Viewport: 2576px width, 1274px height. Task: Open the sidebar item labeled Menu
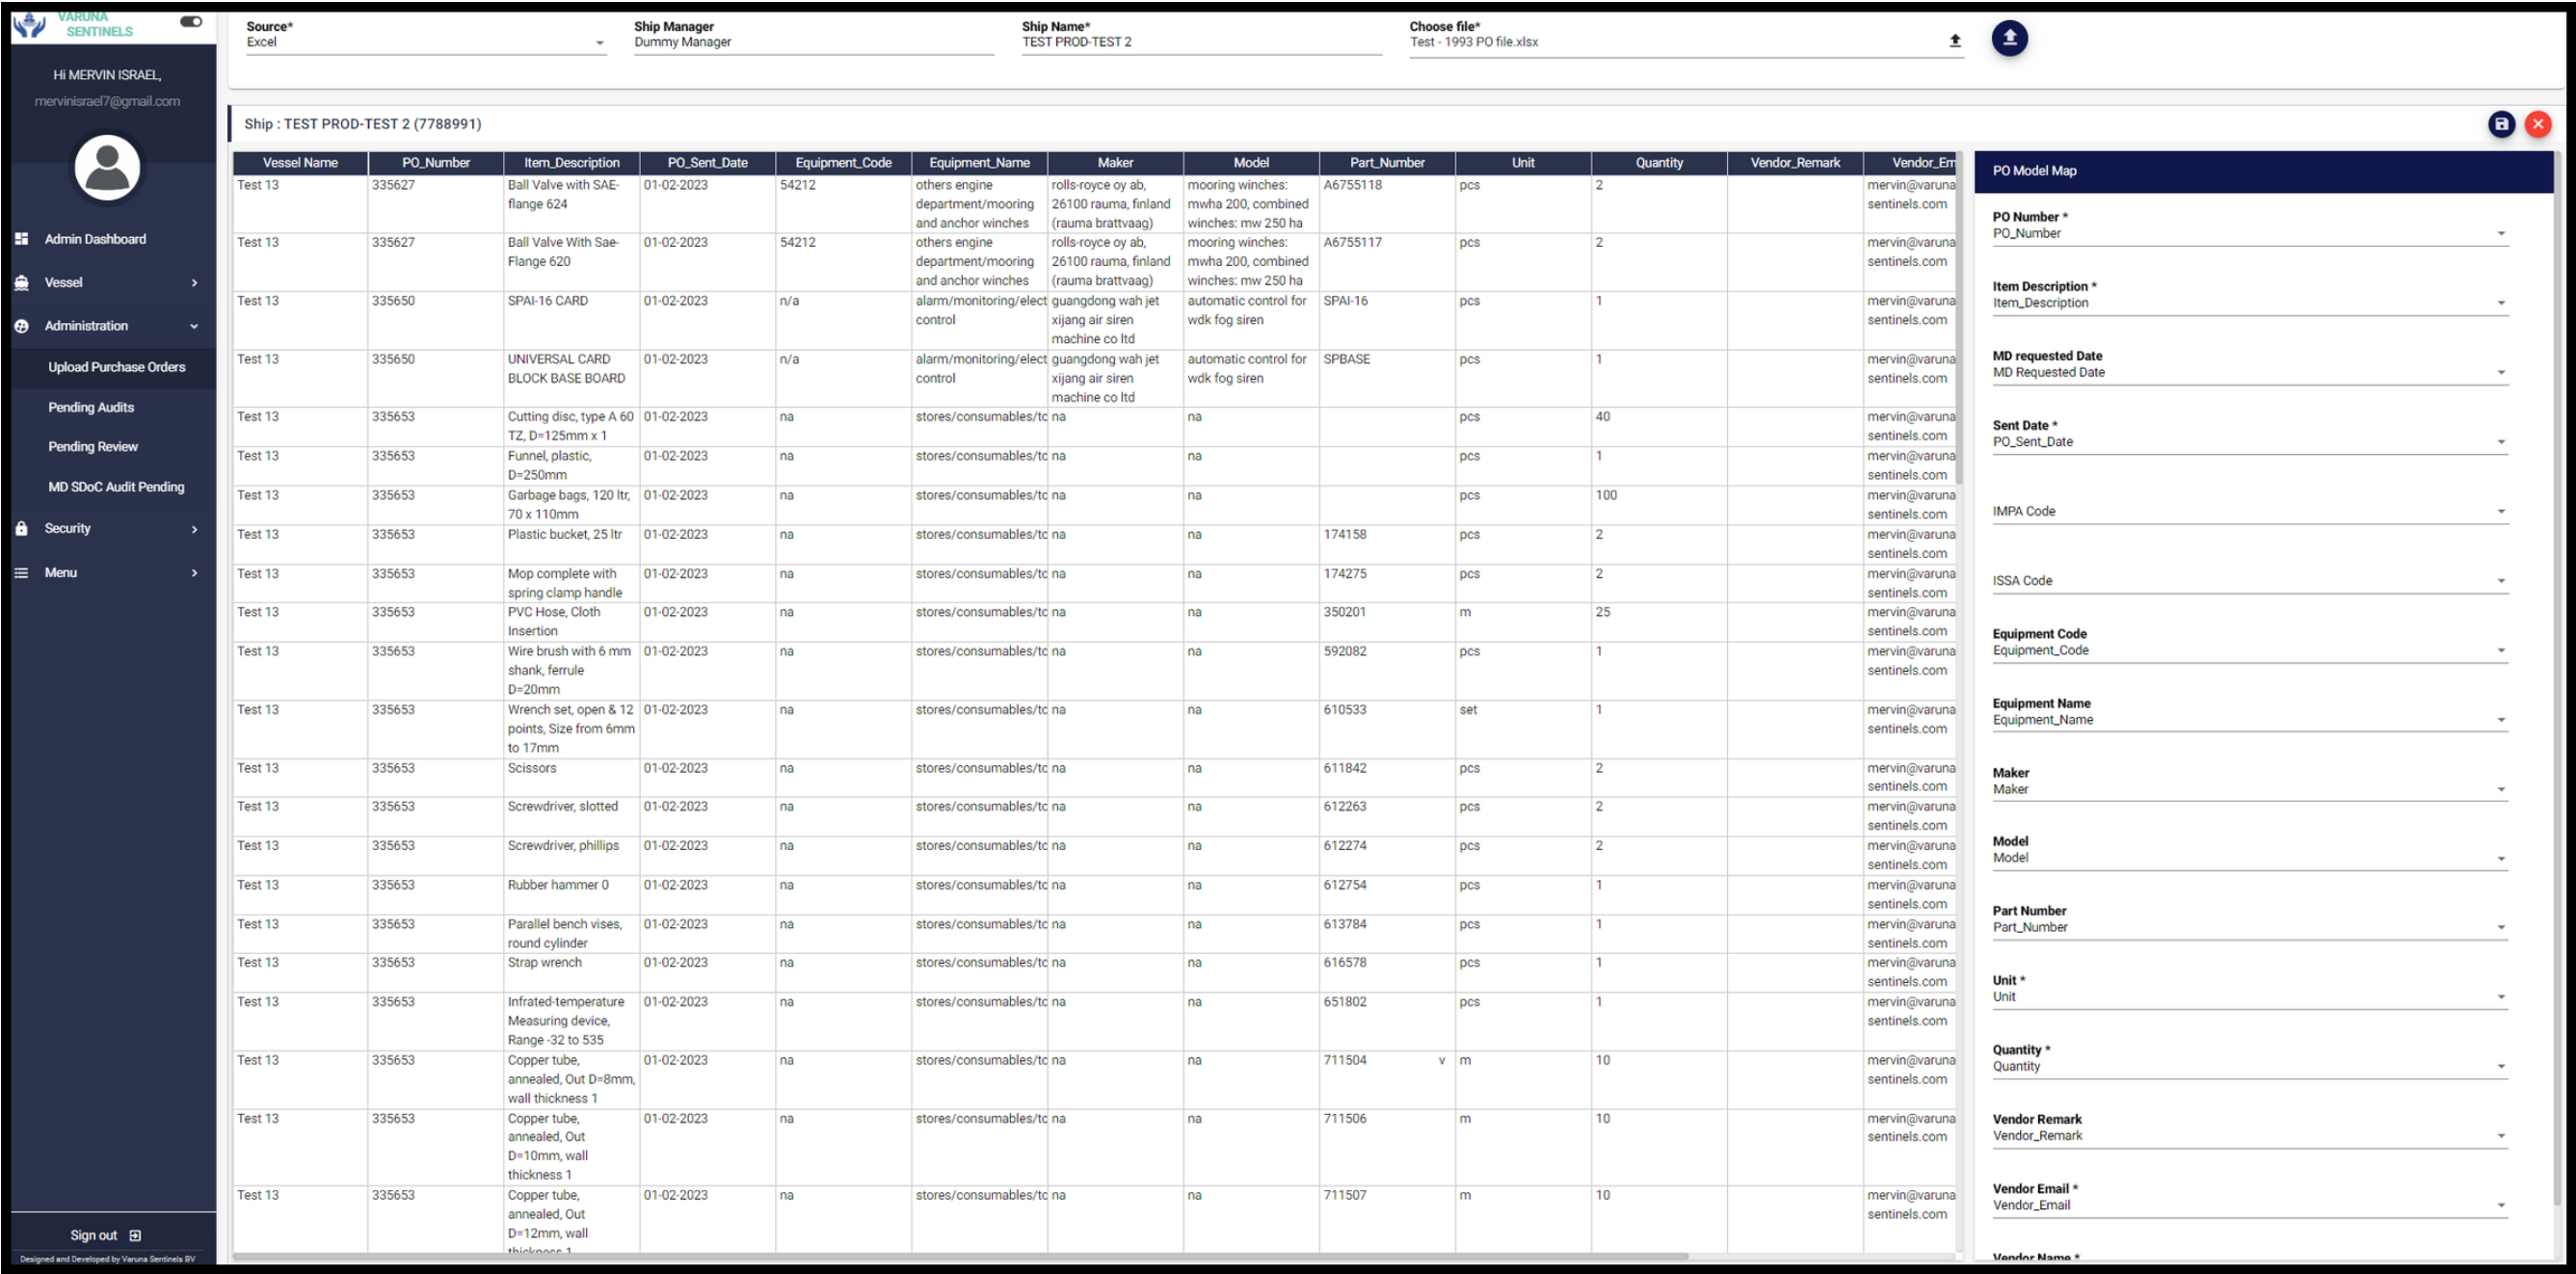tap(107, 573)
